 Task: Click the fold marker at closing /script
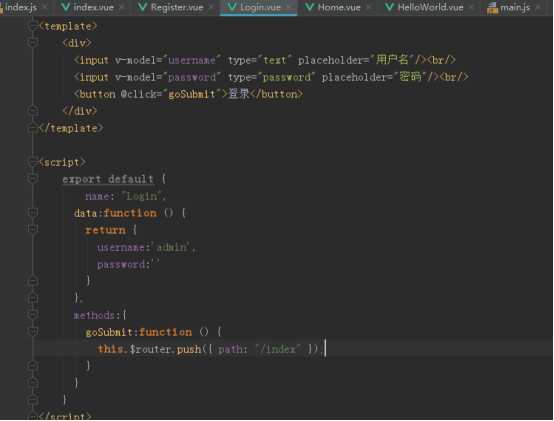(x=33, y=416)
